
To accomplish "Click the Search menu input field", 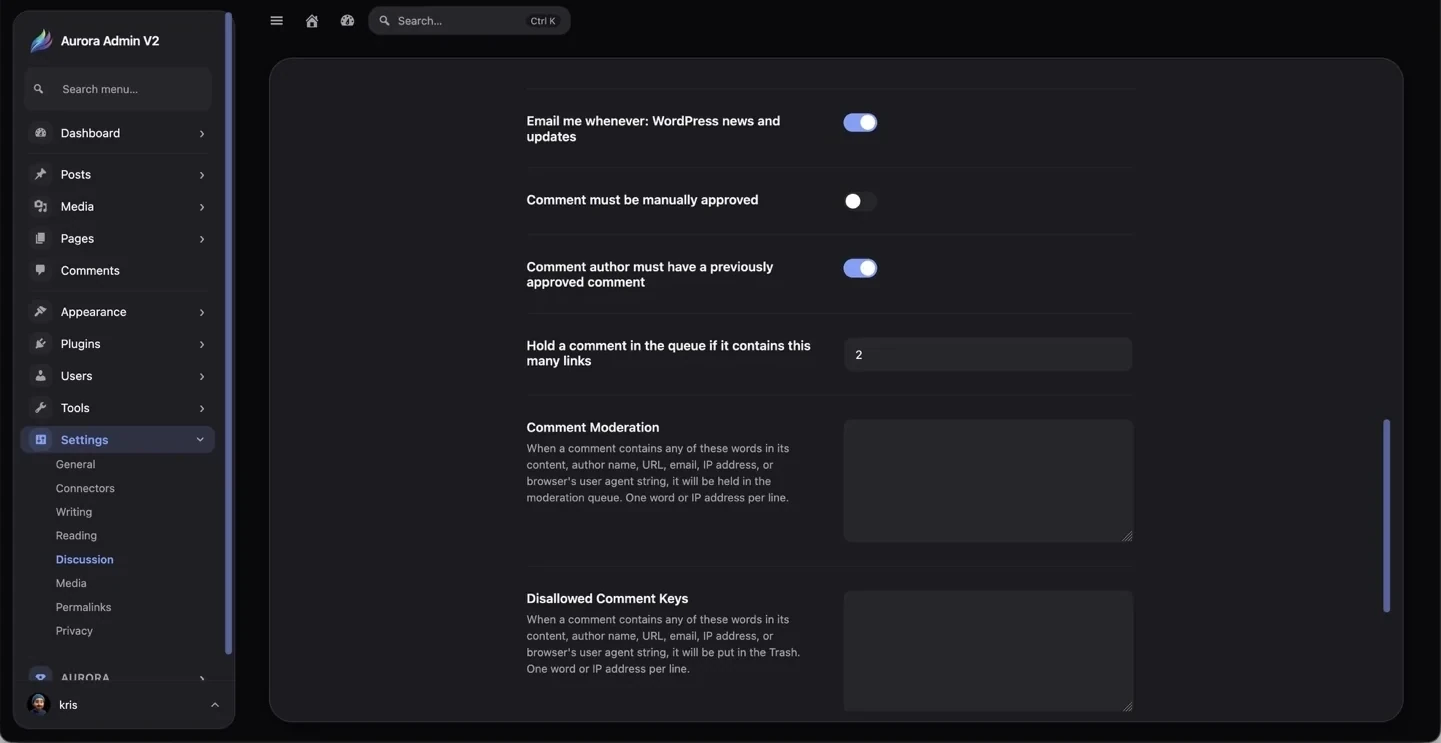I will pos(118,89).
